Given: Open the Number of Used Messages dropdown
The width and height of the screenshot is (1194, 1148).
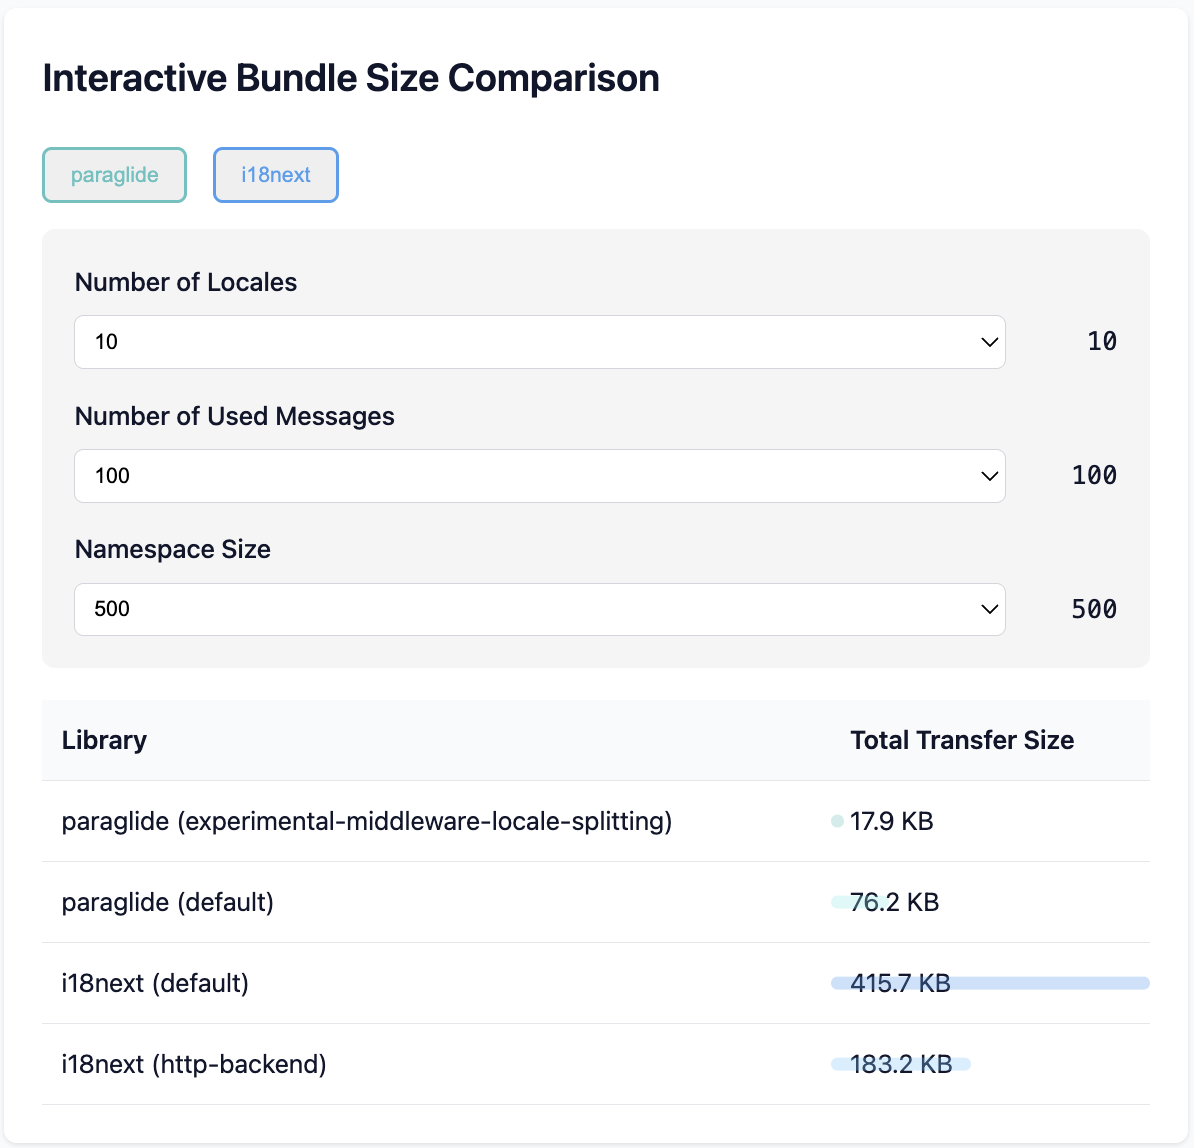Looking at the screenshot, I should pos(540,475).
